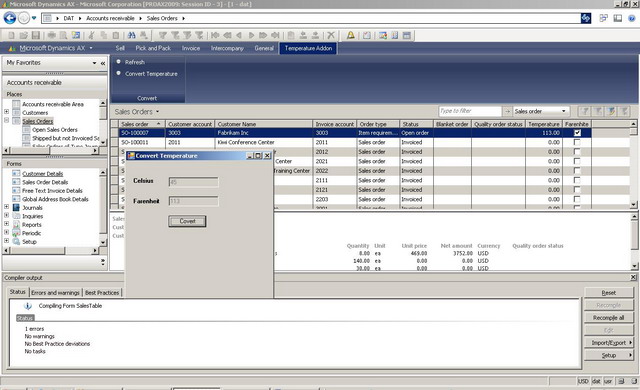The image size is (640, 390).
Task: Click the sales orders grid vertical scrollbar
Action: click(x=633, y=164)
